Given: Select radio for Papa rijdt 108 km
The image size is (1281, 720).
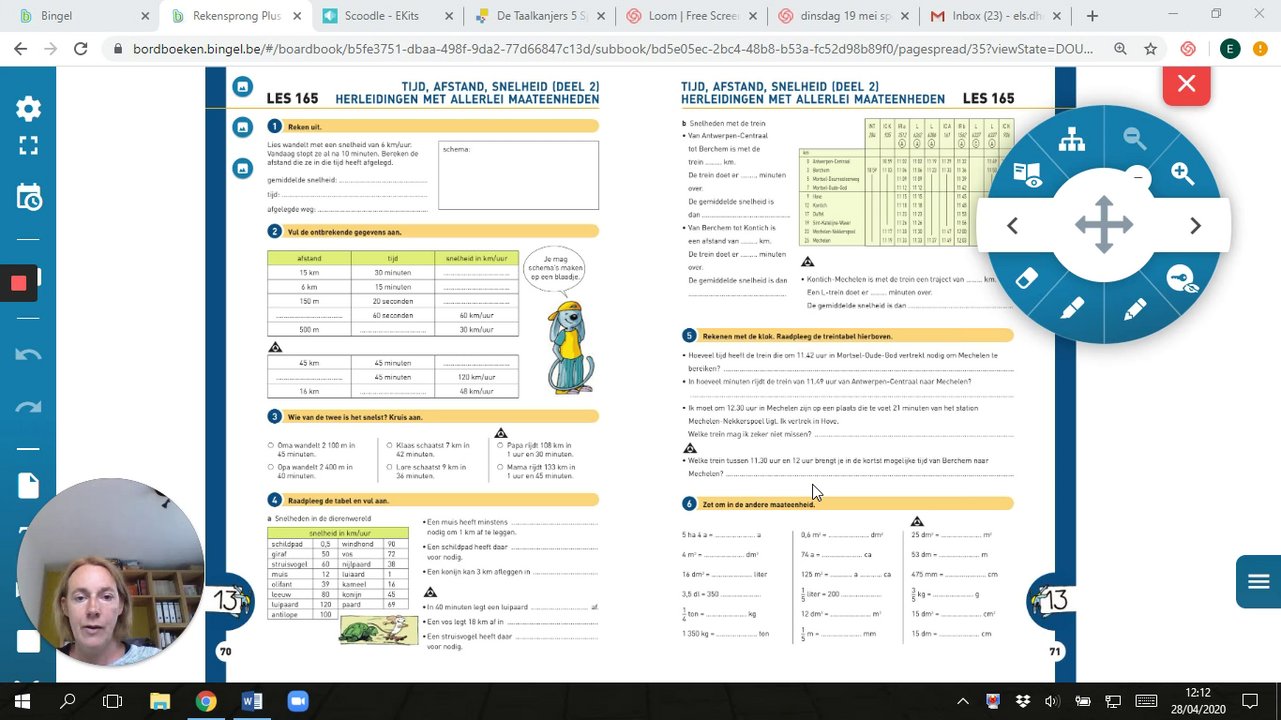Looking at the screenshot, I should pyautogui.click(x=501, y=446).
